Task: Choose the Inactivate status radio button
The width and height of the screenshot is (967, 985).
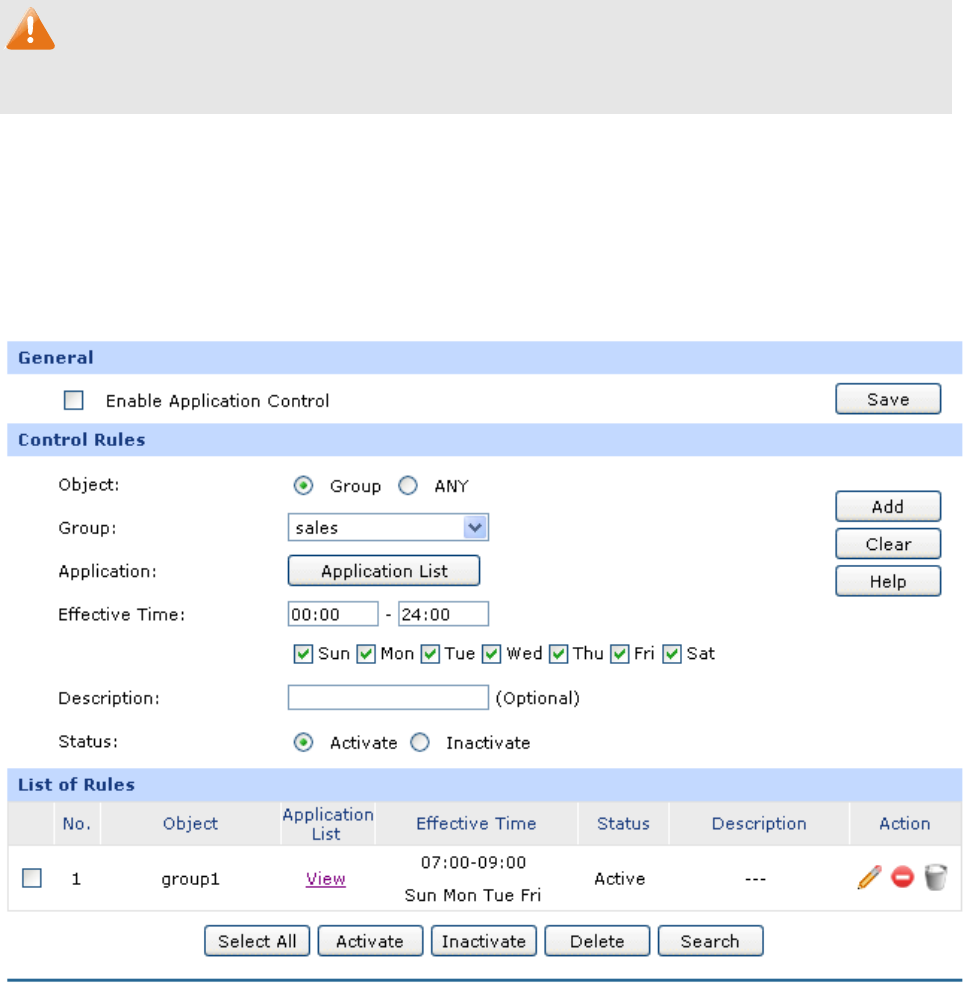Action: 420,743
